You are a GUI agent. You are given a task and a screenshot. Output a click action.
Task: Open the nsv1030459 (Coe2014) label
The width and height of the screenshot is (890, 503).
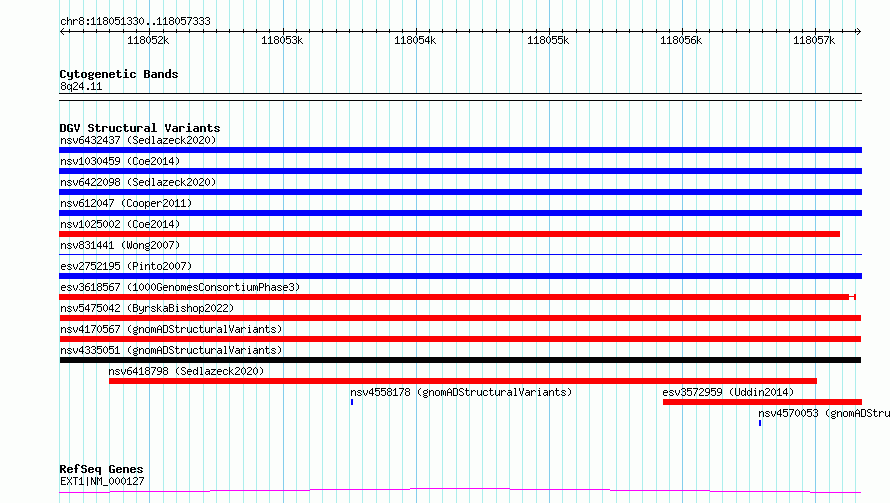pyautogui.click(x=120, y=161)
